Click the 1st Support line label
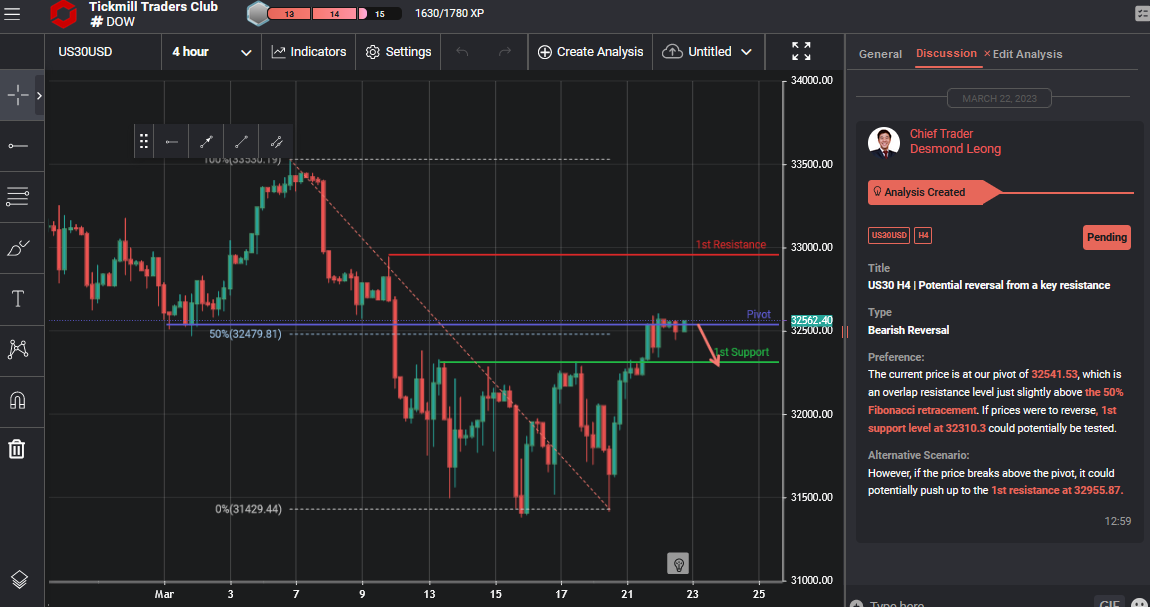The image size is (1150, 607). click(741, 353)
